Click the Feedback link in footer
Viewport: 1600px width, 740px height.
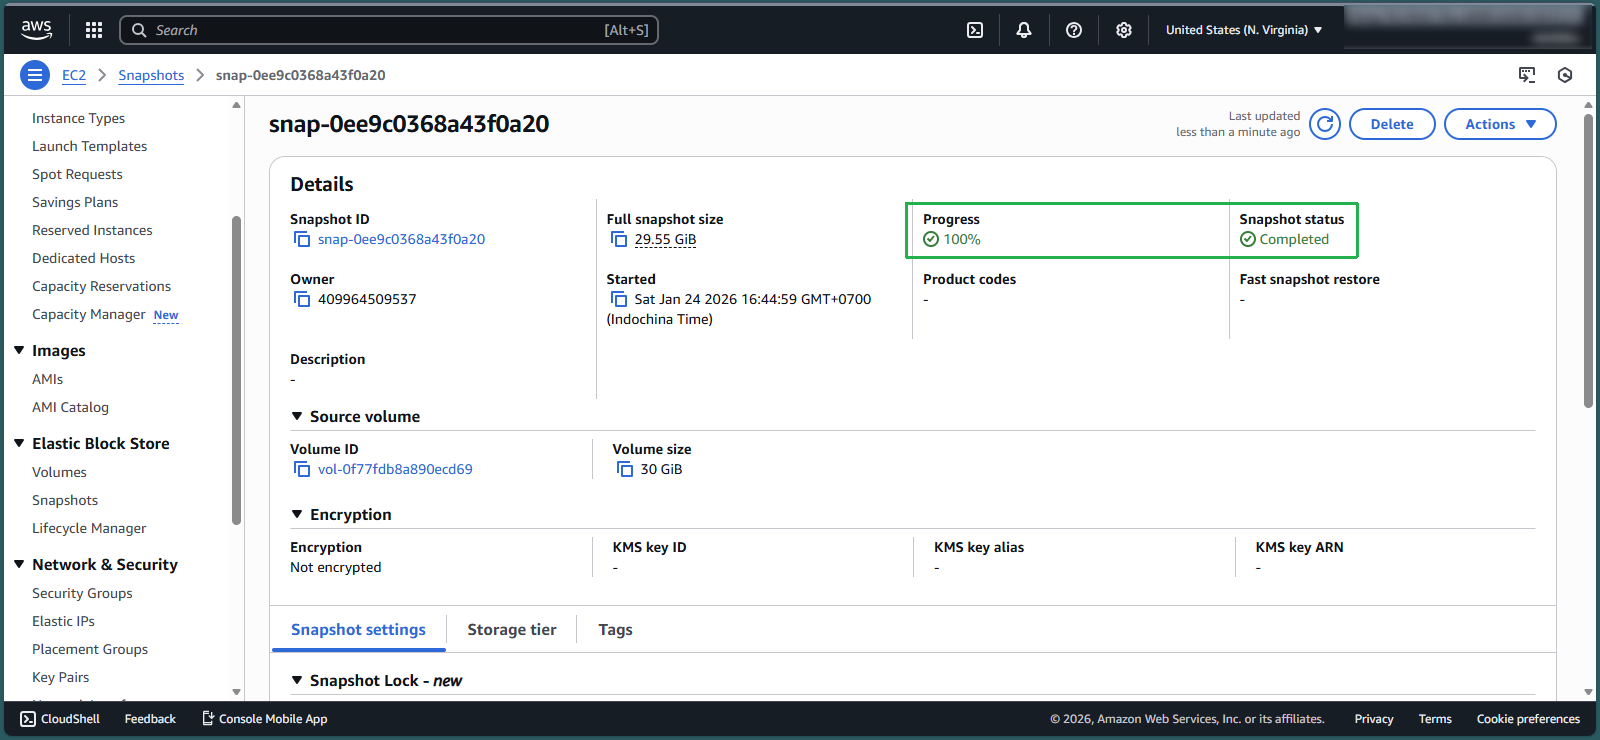tap(150, 719)
